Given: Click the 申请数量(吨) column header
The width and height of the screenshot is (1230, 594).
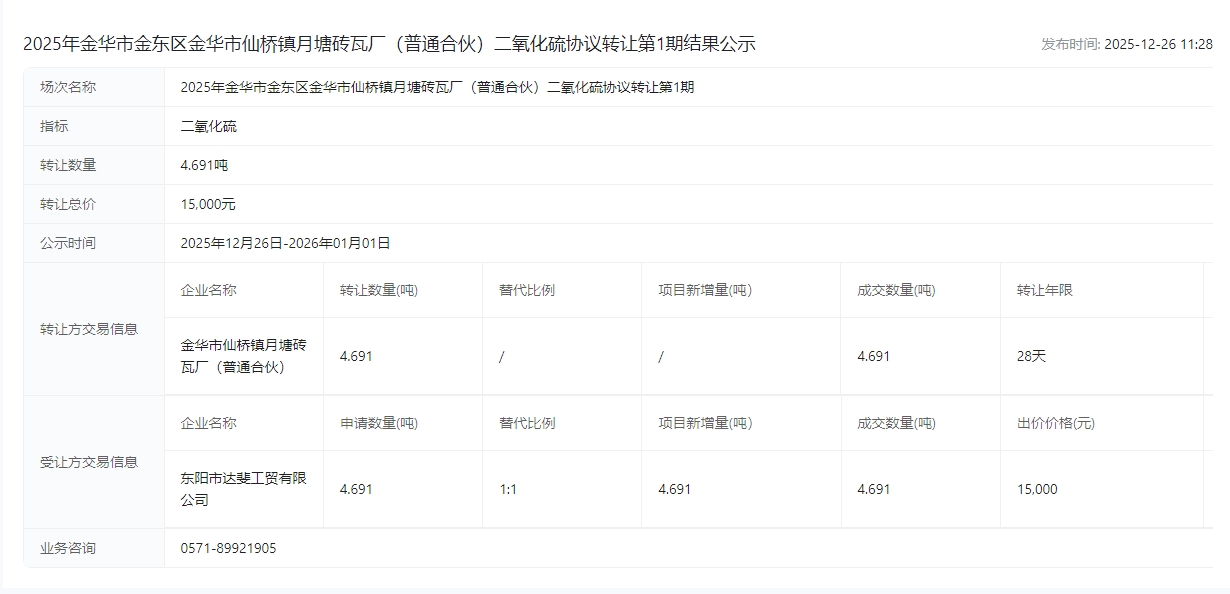Looking at the screenshot, I should pyautogui.click(x=378, y=423).
